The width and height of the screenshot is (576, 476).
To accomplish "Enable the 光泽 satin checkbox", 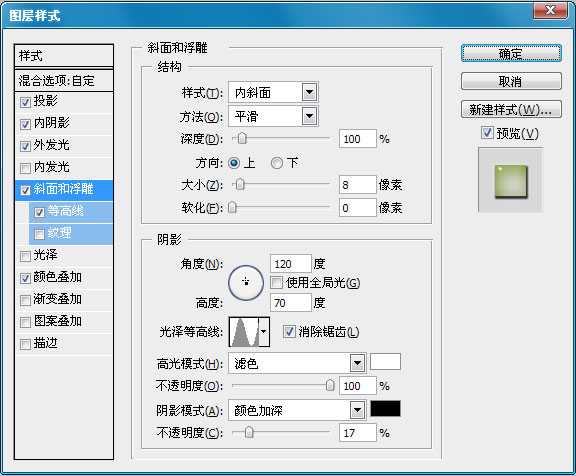I will pyautogui.click(x=25, y=256).
